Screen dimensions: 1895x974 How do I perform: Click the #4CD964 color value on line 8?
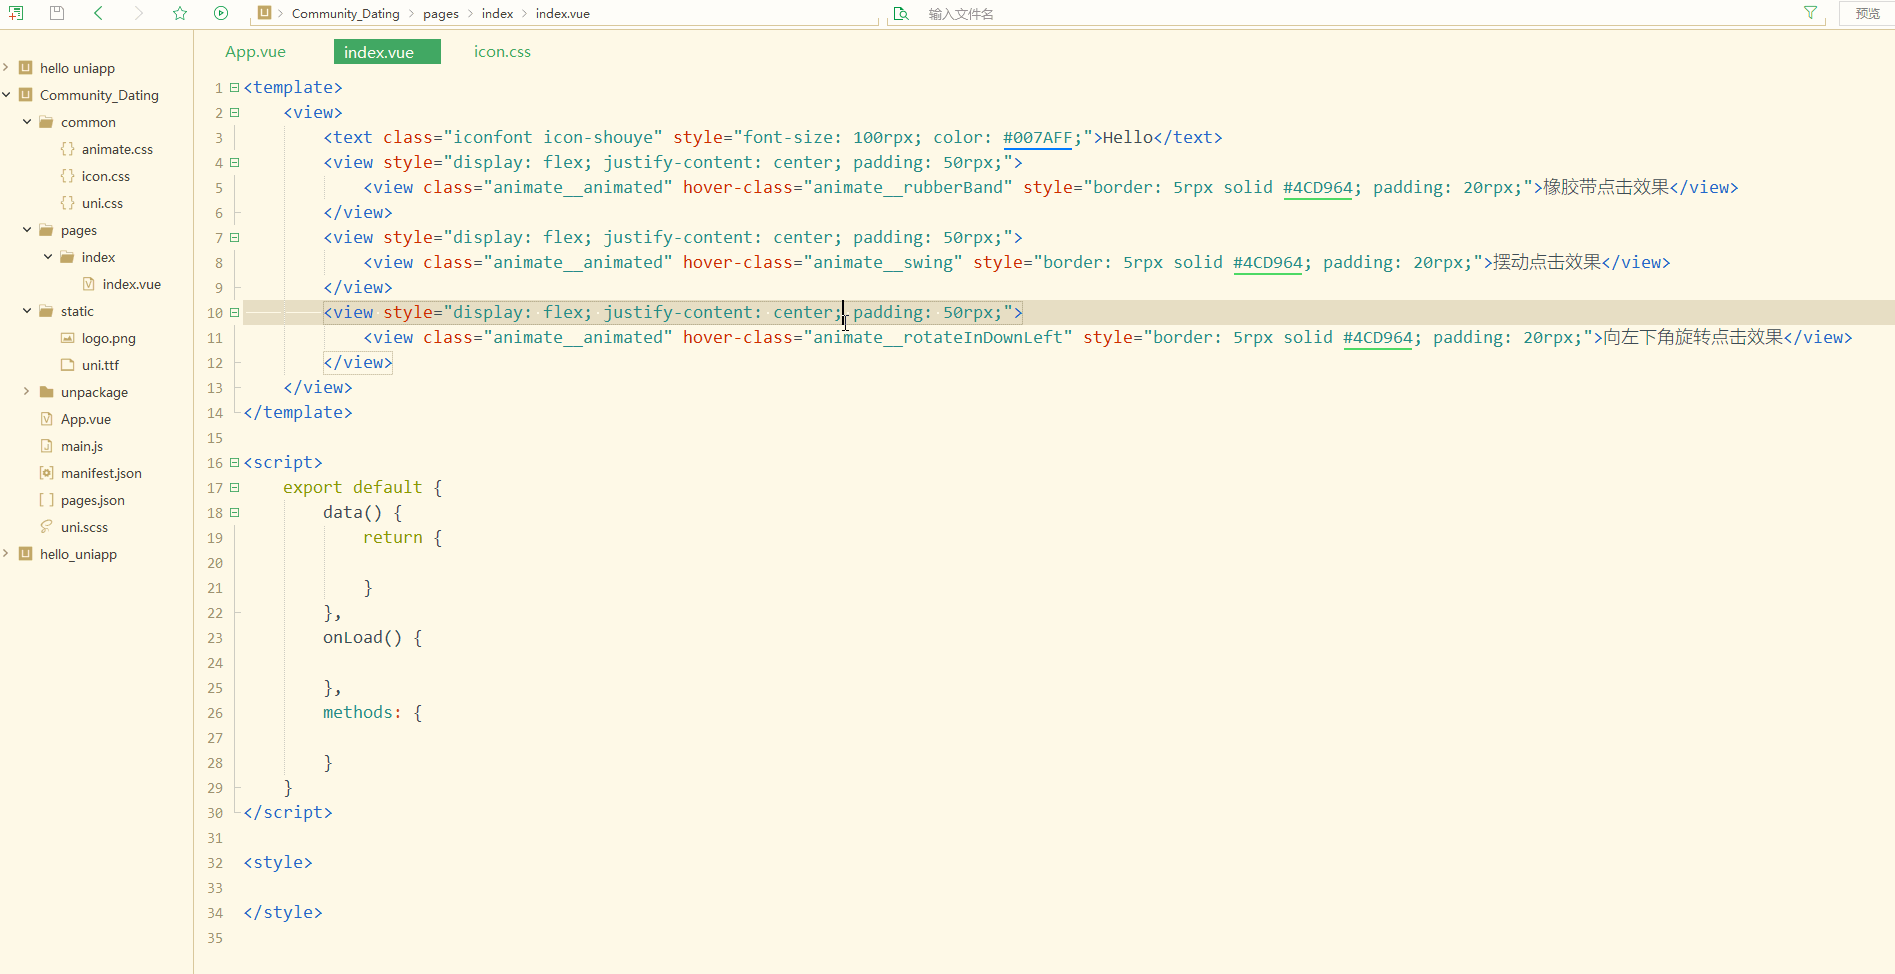coord(1268,263)
